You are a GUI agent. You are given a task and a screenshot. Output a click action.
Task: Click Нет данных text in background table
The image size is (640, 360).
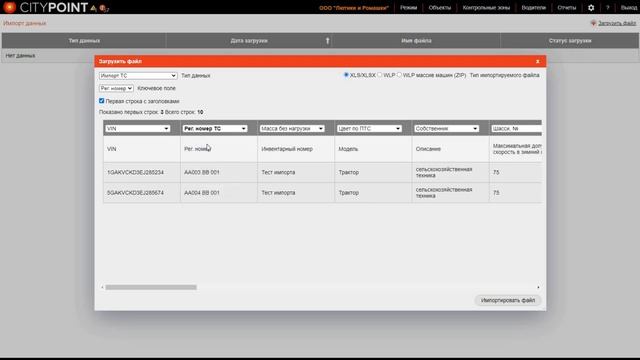(20, 56)
